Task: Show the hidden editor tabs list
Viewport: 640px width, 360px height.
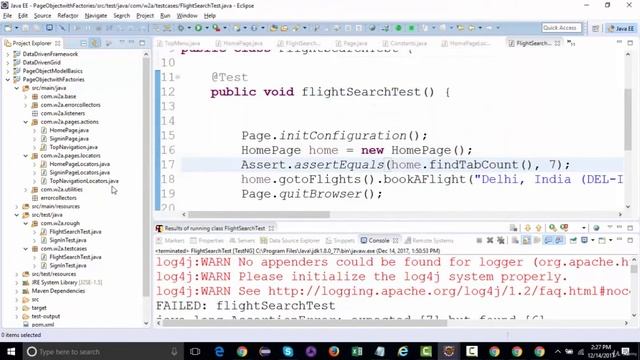Action: (x=571, y=43)
